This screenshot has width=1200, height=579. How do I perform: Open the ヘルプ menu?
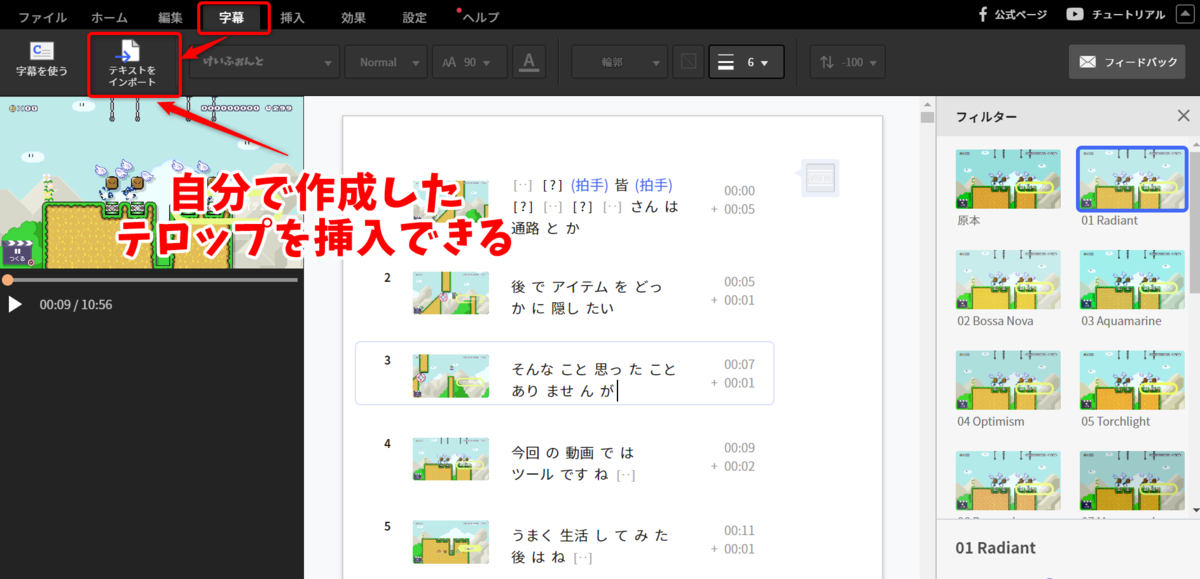481,17
